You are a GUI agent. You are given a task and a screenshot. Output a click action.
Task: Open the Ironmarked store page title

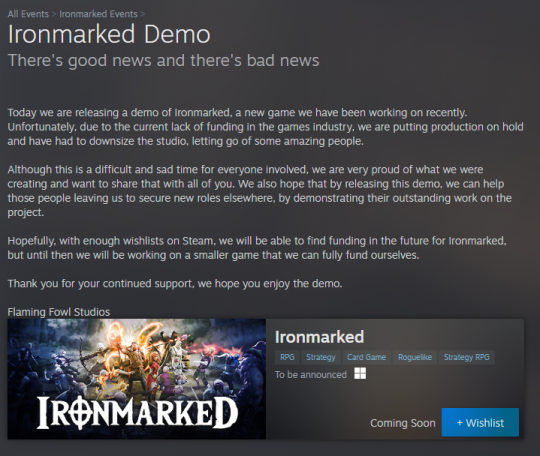pyautogui.click(x=319, y=337)
